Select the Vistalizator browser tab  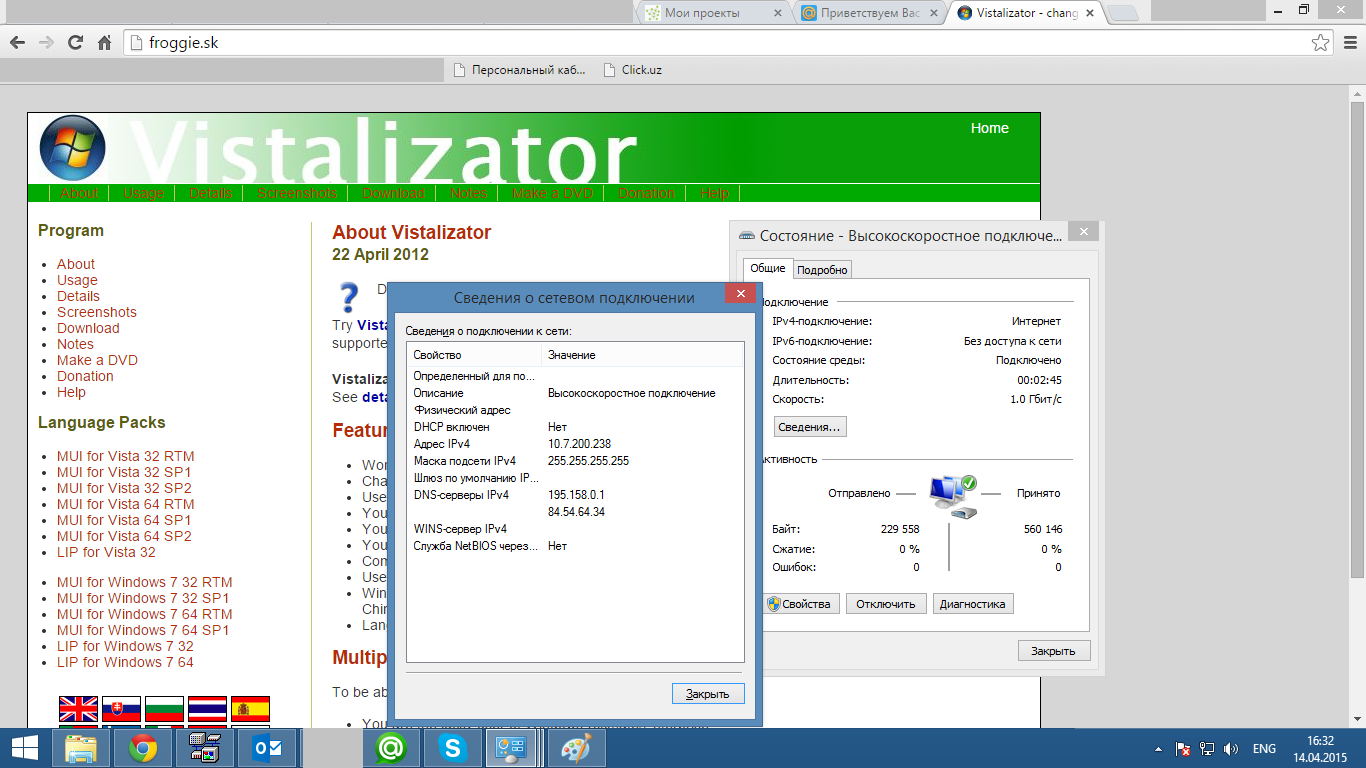1024,13
